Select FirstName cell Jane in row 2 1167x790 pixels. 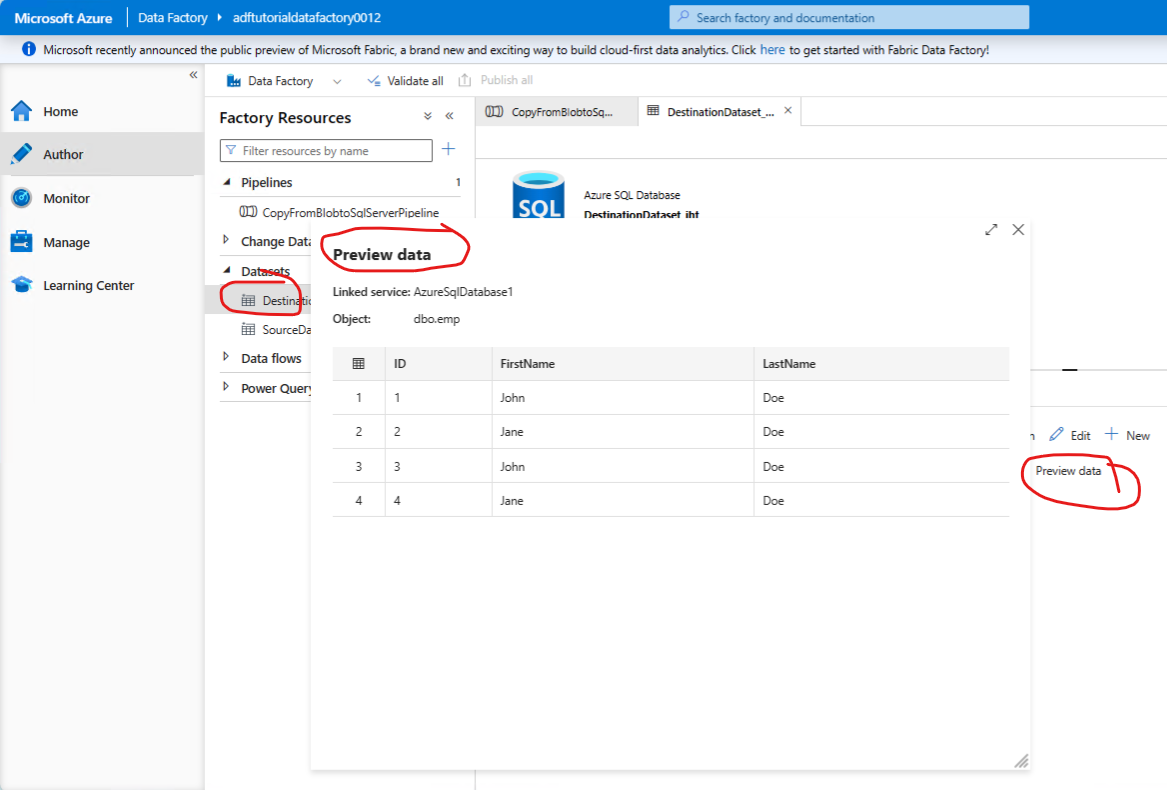tap(622, 432)
